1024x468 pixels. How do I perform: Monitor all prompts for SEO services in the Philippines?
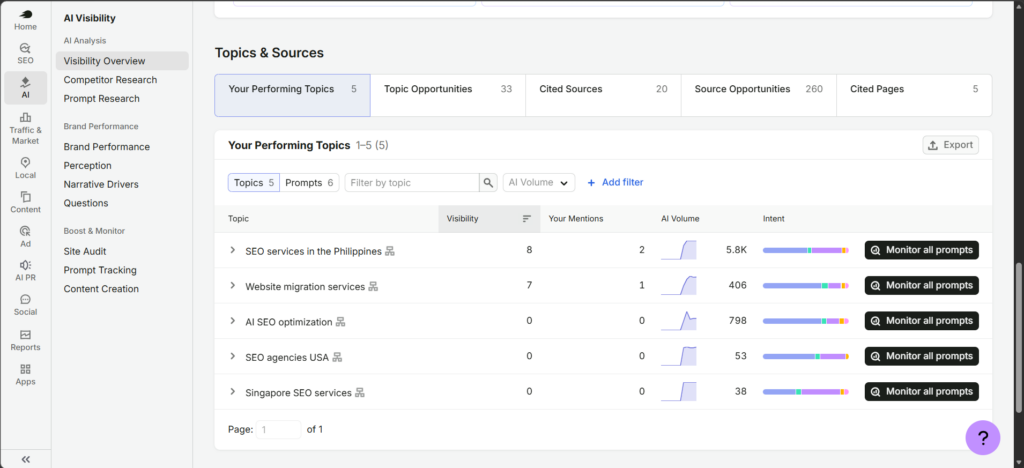(921, 250)
